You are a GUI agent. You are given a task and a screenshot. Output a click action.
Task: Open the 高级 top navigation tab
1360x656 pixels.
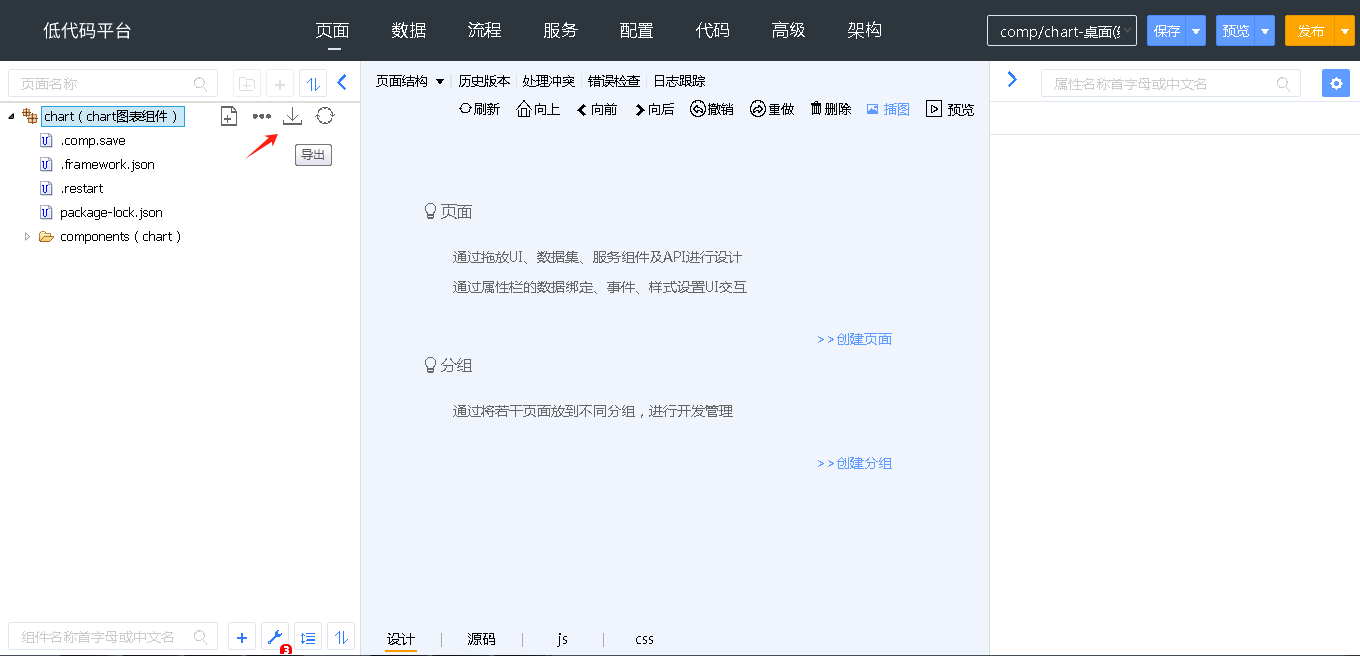pos(789,30)
